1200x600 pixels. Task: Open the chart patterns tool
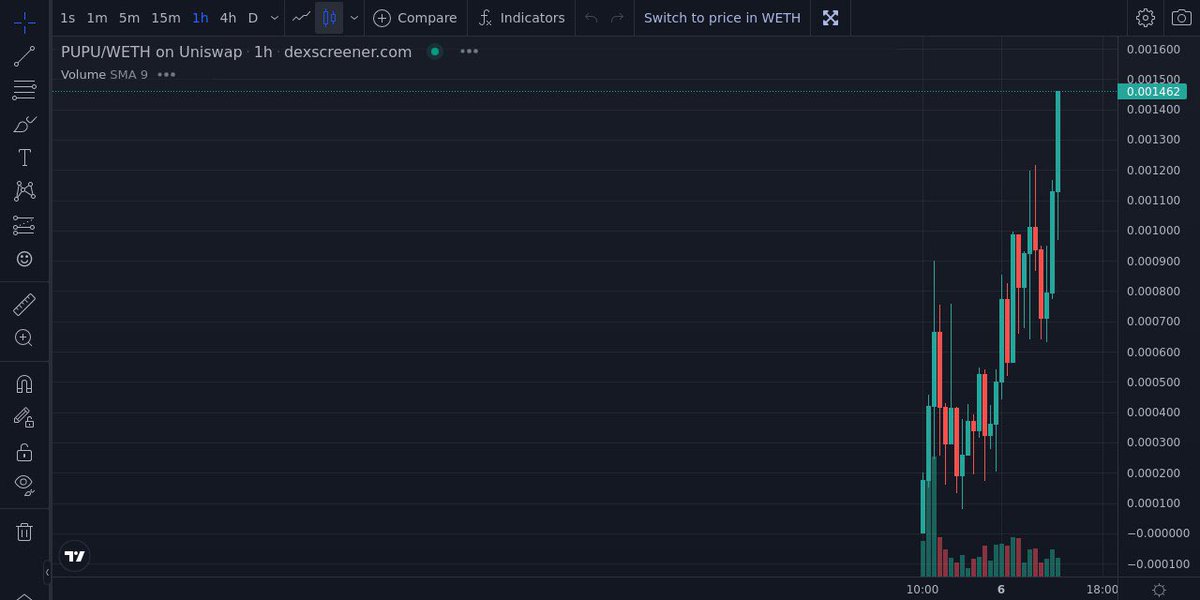pyautogui.click(x=24, y=191)
